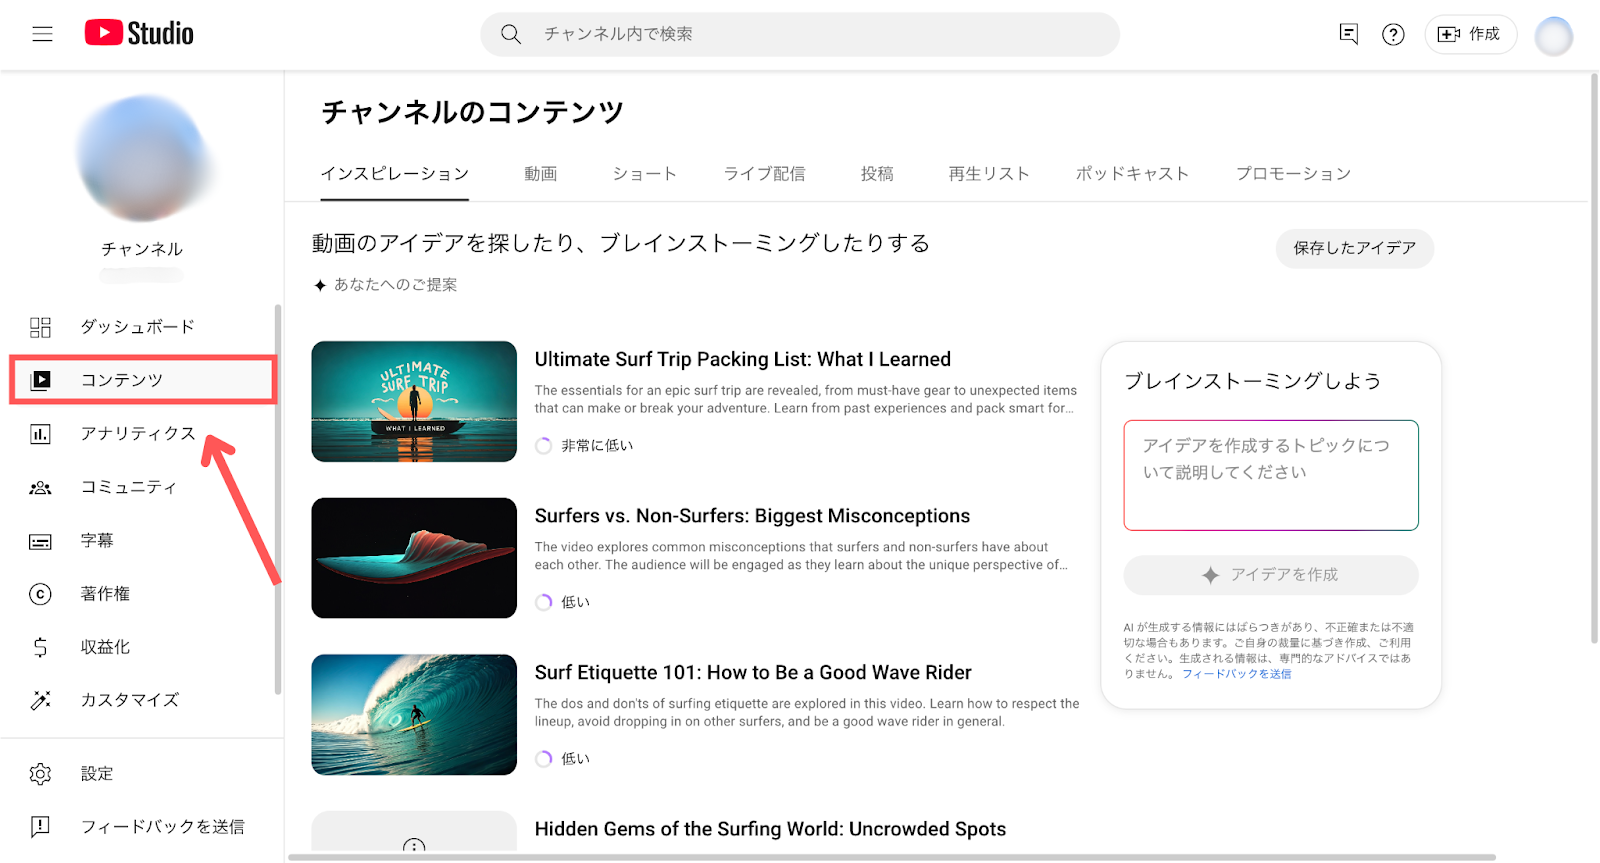Switch to the プロモーション tab
This screenshot has height=863, width=1600.
pos(1294,174)
